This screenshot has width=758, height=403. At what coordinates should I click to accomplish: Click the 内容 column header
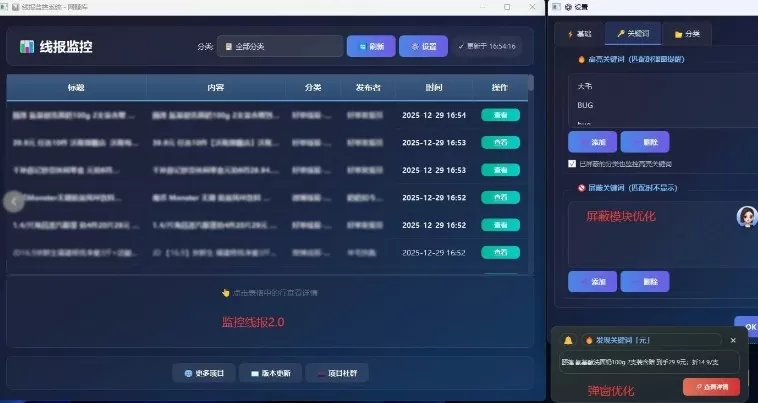pyautogui.click(x=216, y=87)
